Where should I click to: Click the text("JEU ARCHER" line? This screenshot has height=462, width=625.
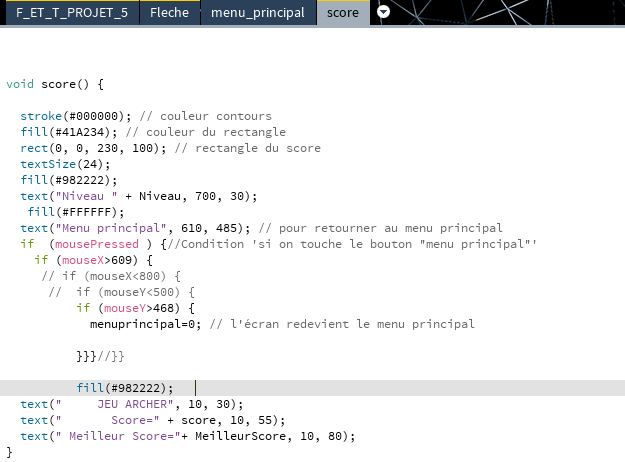[x=132, y=404]
